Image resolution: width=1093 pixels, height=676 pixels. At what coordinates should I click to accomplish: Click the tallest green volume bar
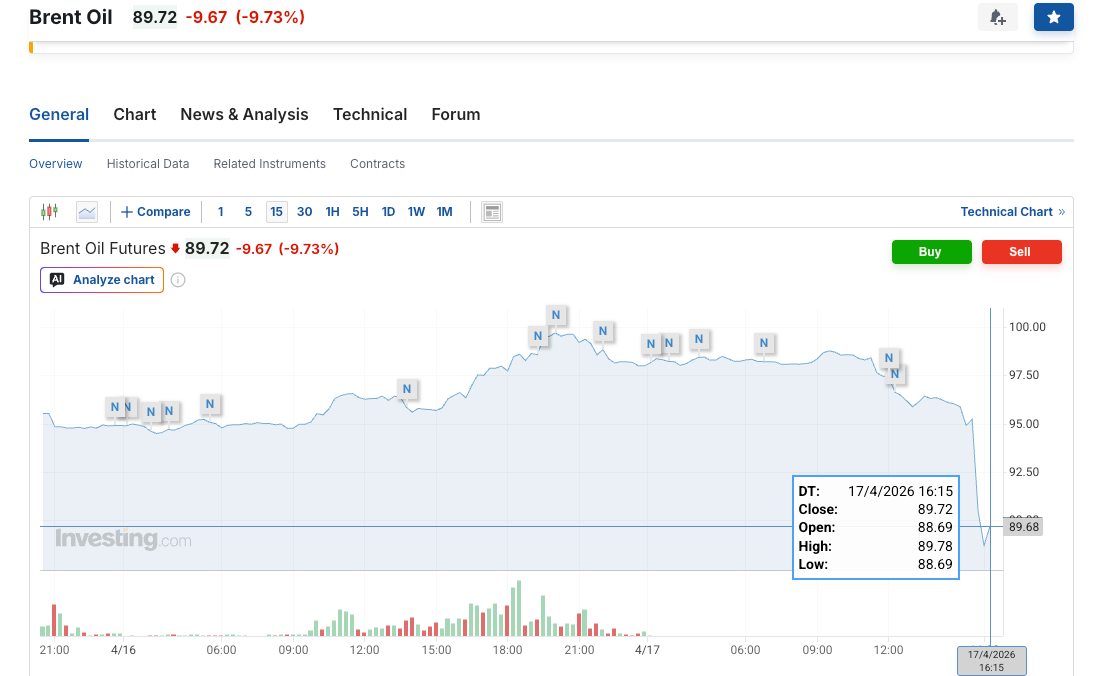520,610
